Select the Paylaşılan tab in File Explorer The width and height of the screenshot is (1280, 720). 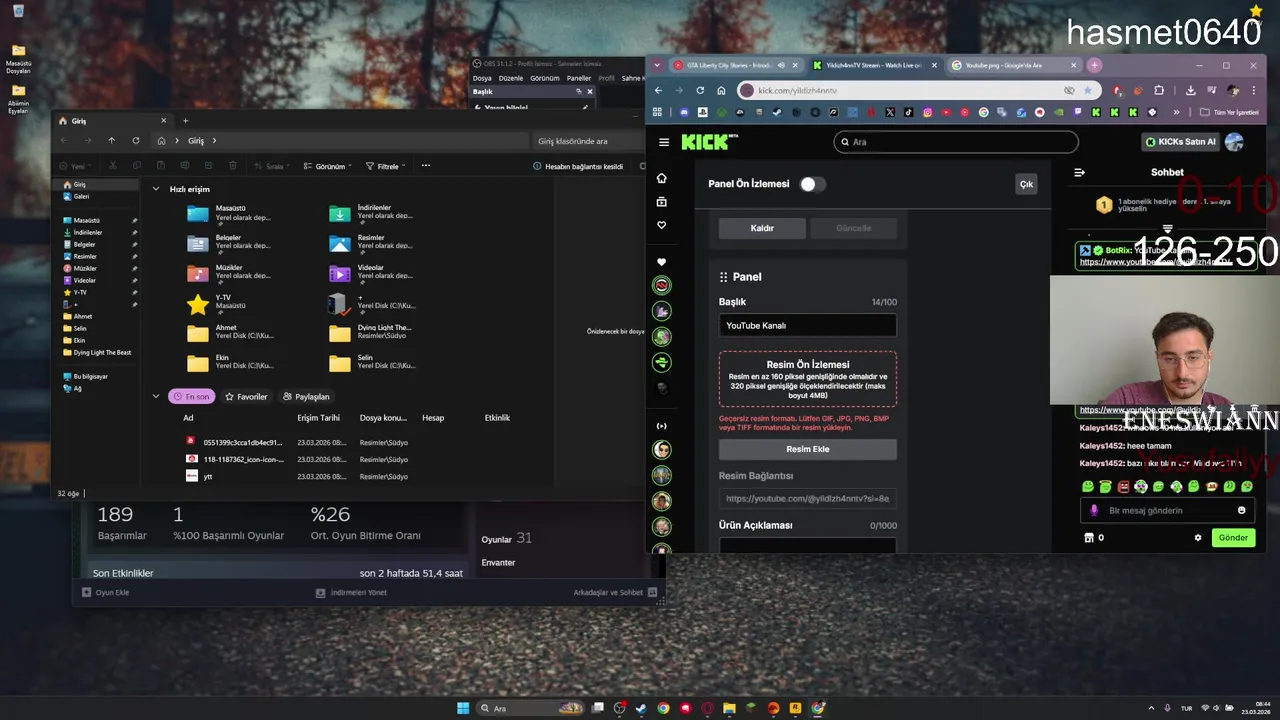tap(306, 396)
